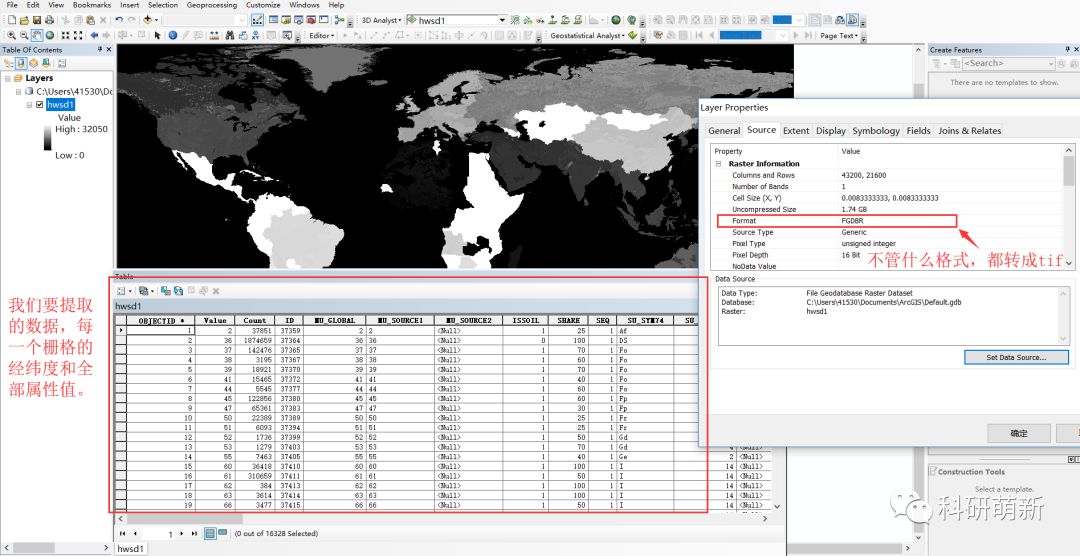Image resolution: width=1080 pixels, height=556 pixels.
Task: Open the Geostatistical Analyst dropdown
Action: pyautogui.click(x=588, y=36)
